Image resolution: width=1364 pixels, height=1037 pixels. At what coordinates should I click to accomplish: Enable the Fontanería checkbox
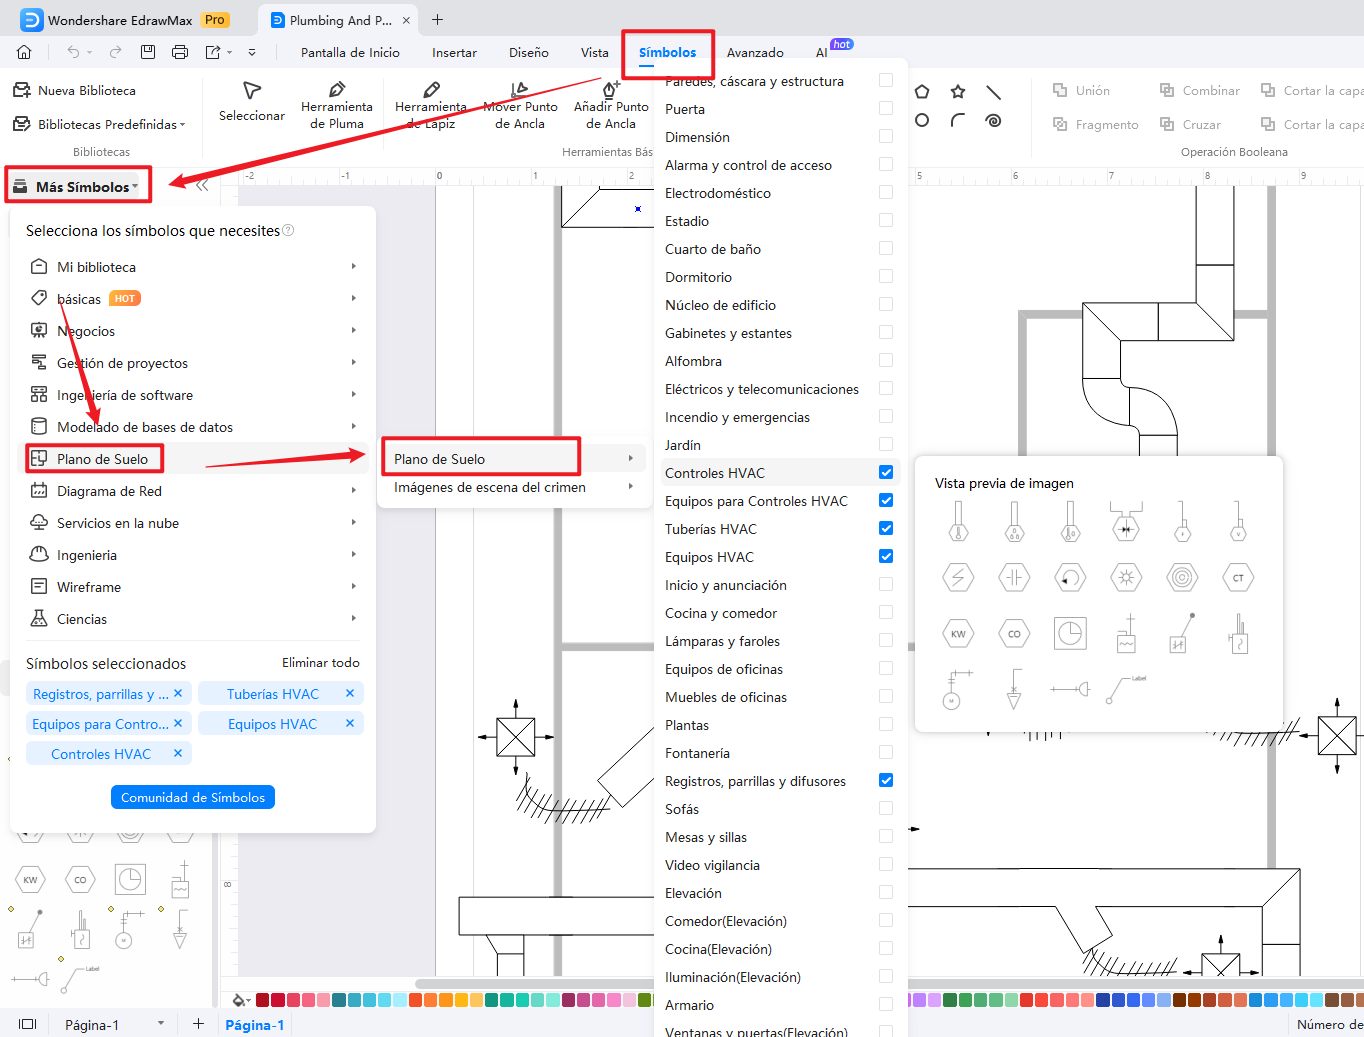tap(886, 752)
